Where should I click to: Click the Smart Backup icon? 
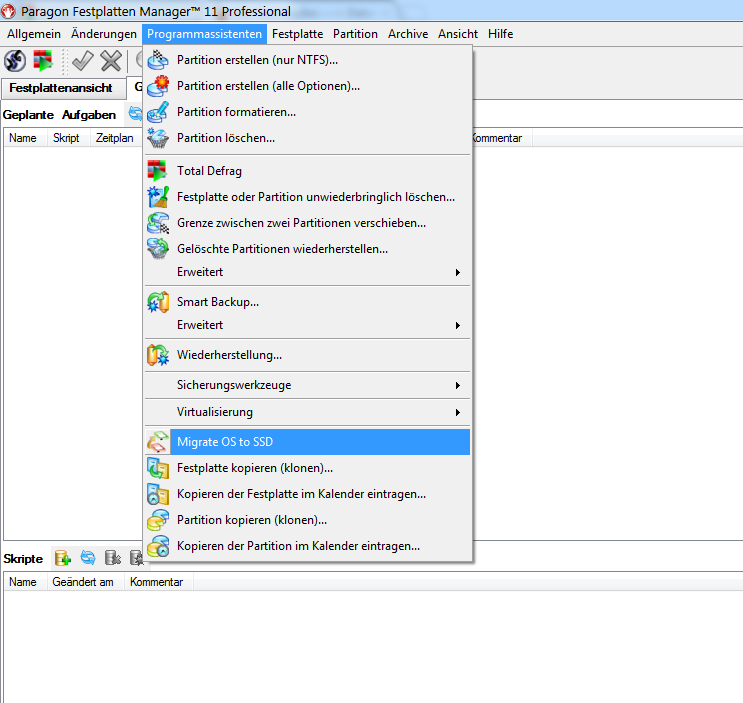pos(158,302)
